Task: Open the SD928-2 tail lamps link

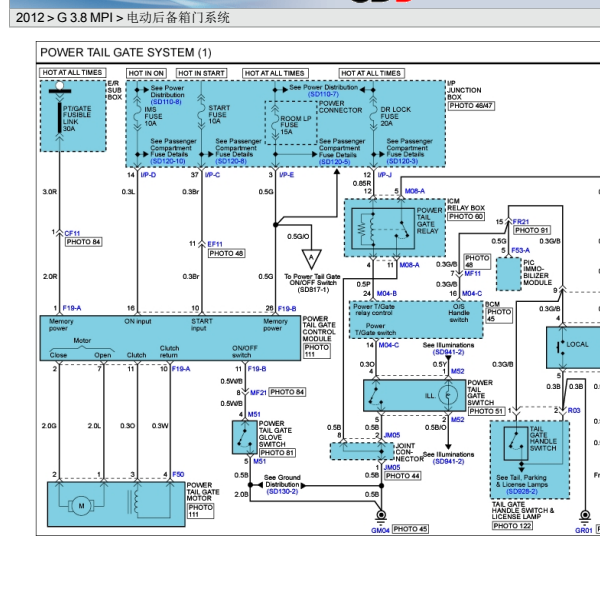Action: coord(522,492)
